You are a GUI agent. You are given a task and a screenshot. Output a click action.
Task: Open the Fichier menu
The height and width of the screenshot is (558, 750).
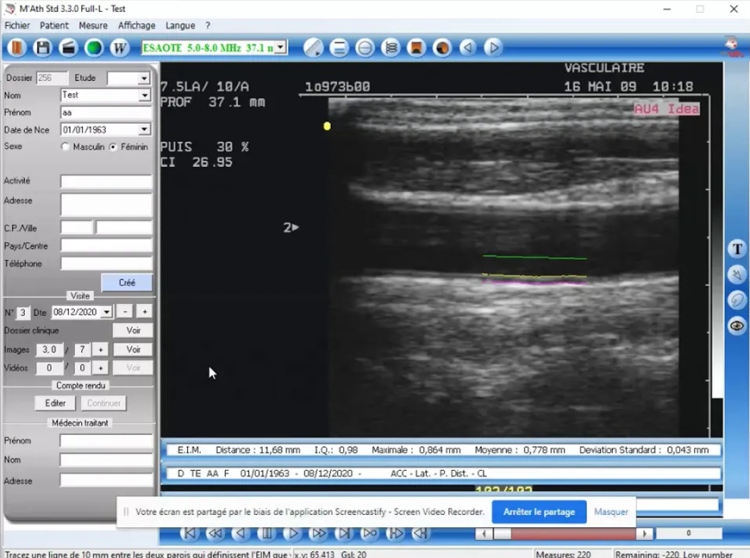pos(17,25)
